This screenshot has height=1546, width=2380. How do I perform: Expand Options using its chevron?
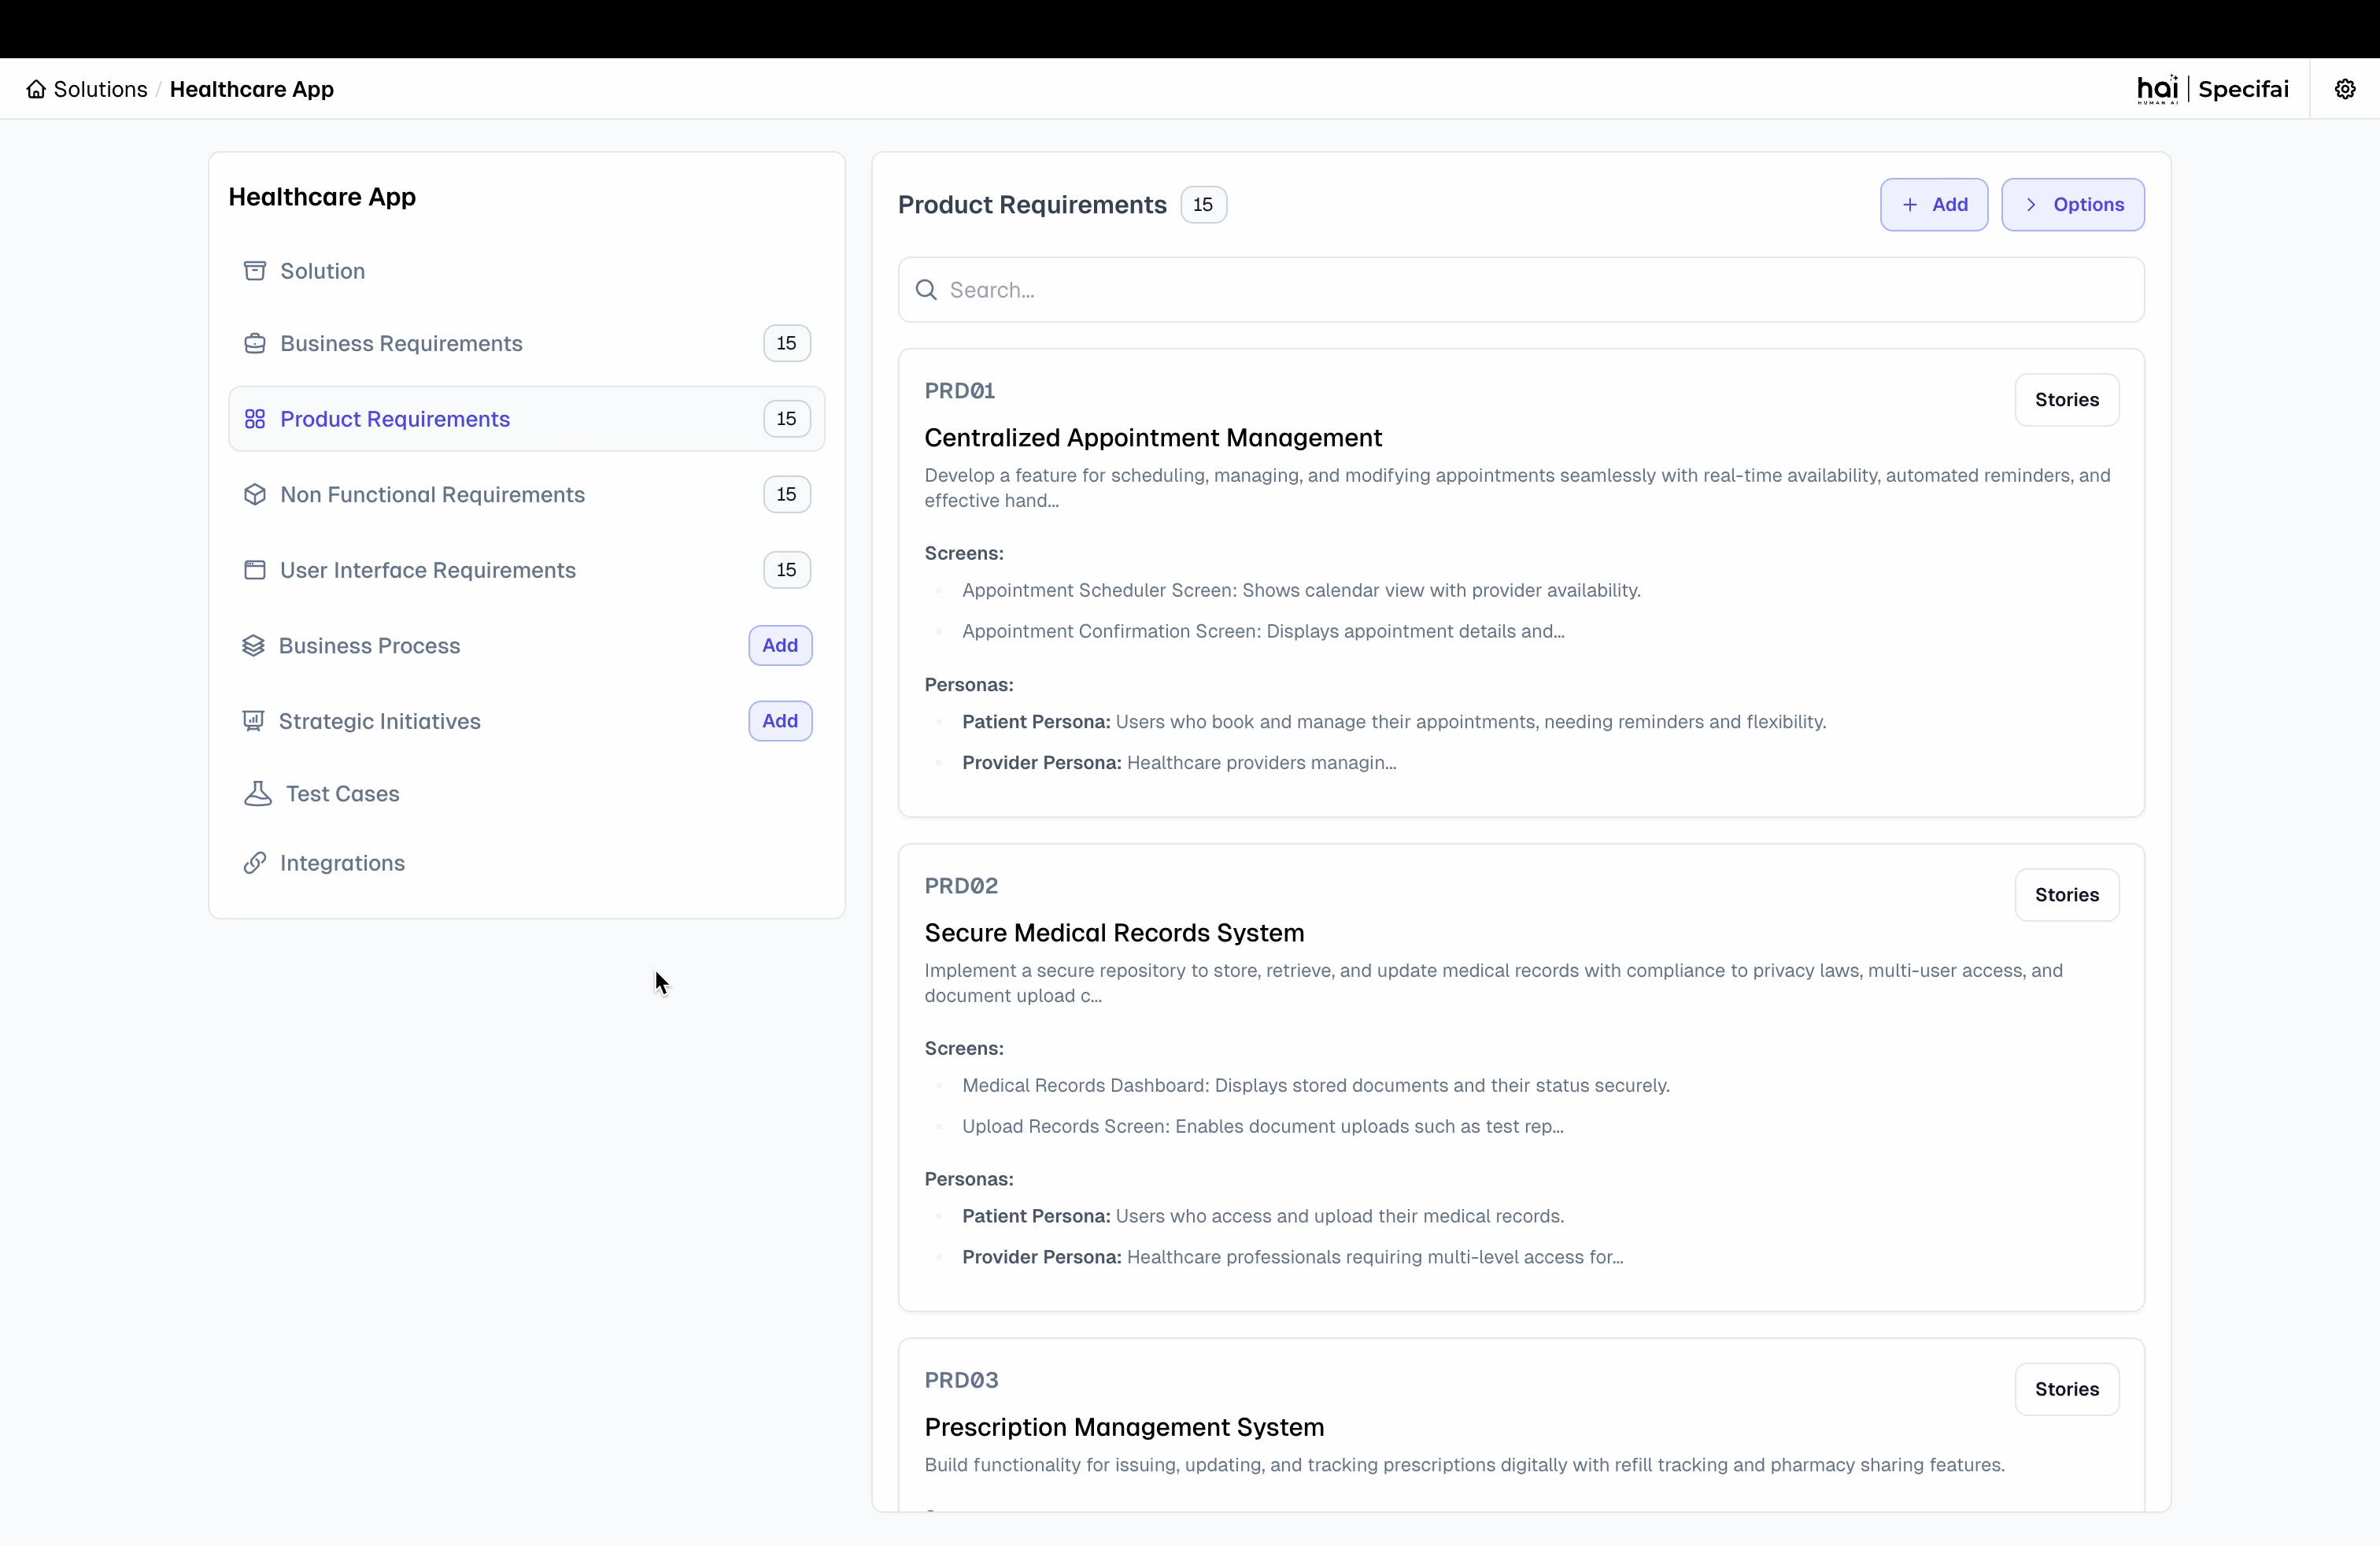click(2031, 205)
